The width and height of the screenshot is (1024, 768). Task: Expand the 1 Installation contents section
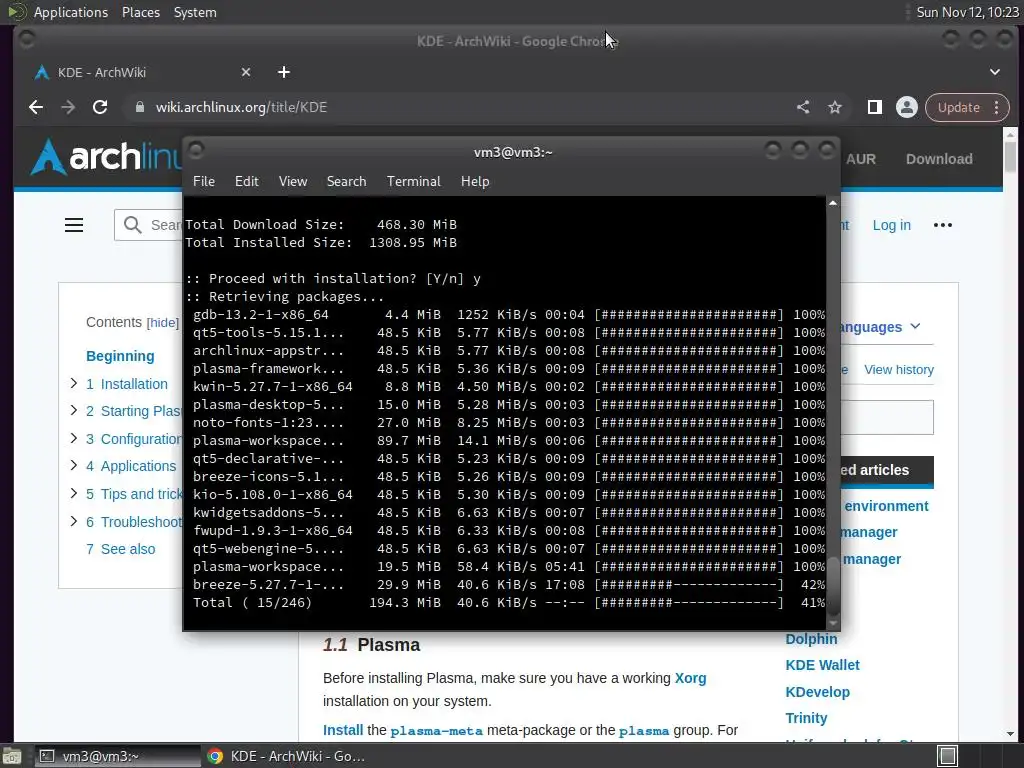pos(74,383)
